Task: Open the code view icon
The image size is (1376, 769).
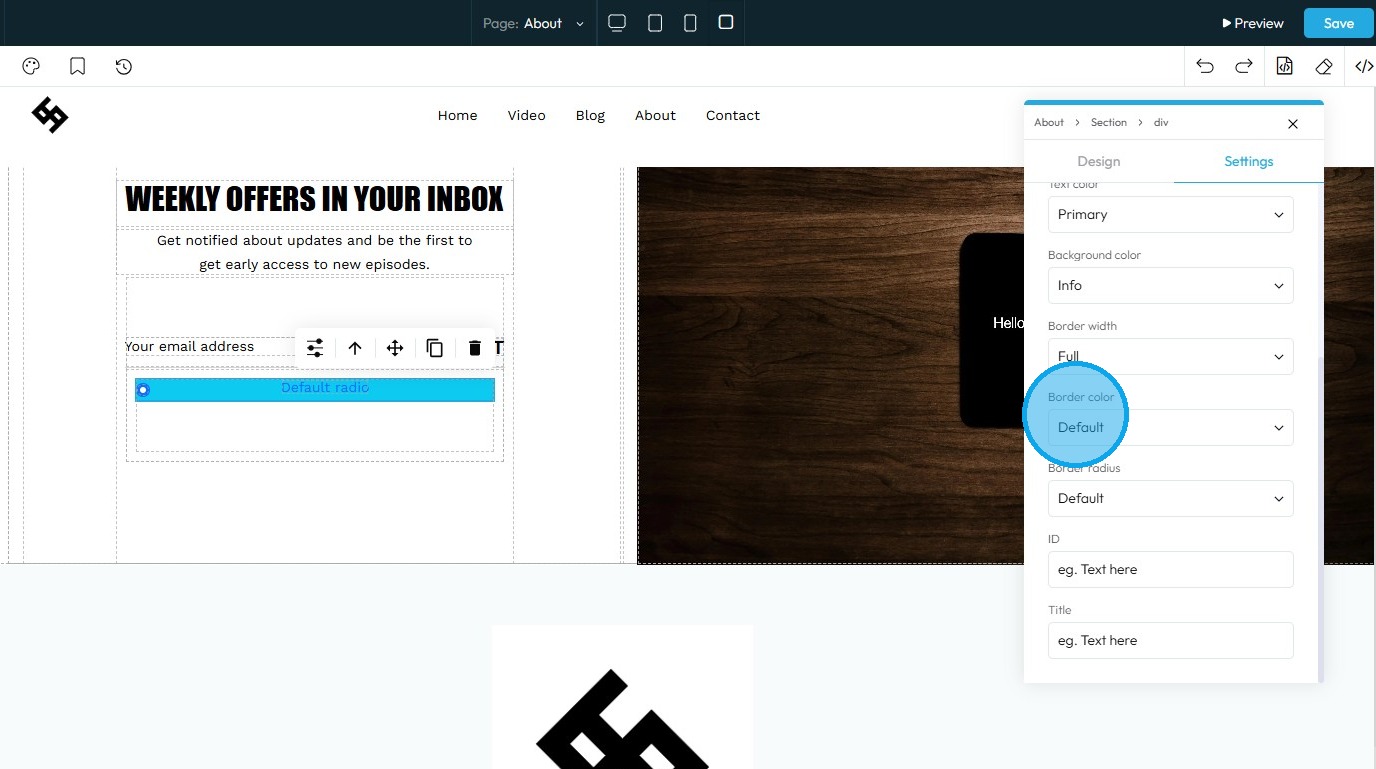Action: pyautogui.click(x=1364, y=67)
